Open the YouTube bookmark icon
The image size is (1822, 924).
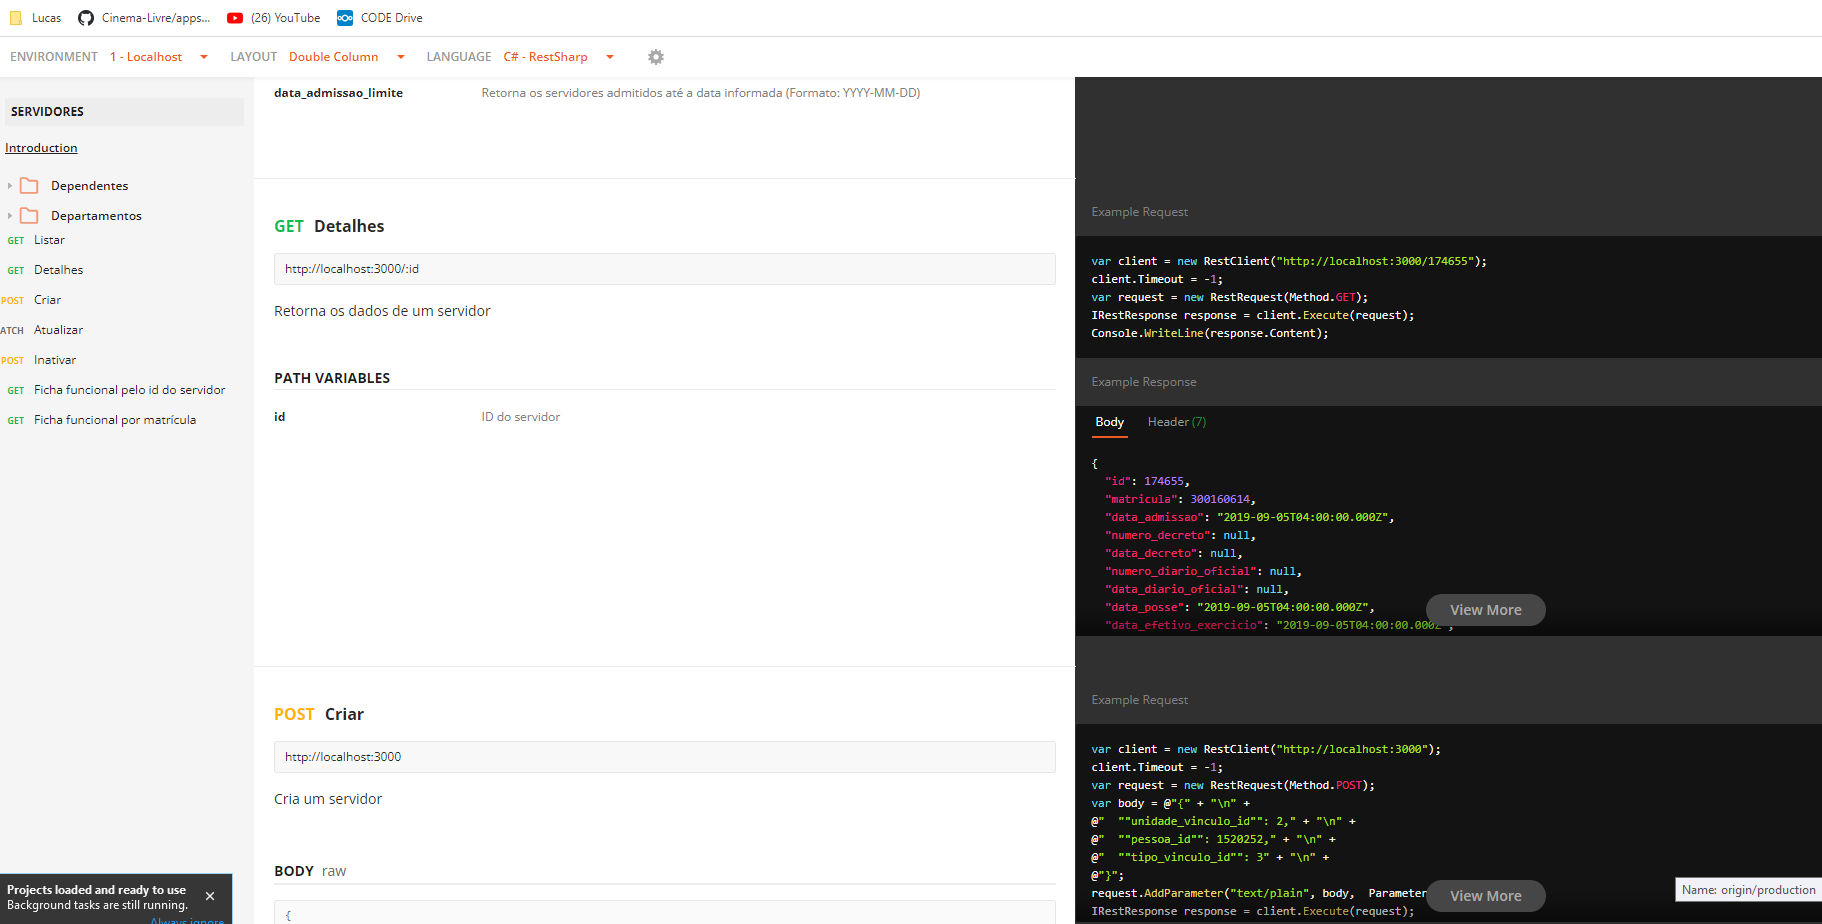pos(235,18)
